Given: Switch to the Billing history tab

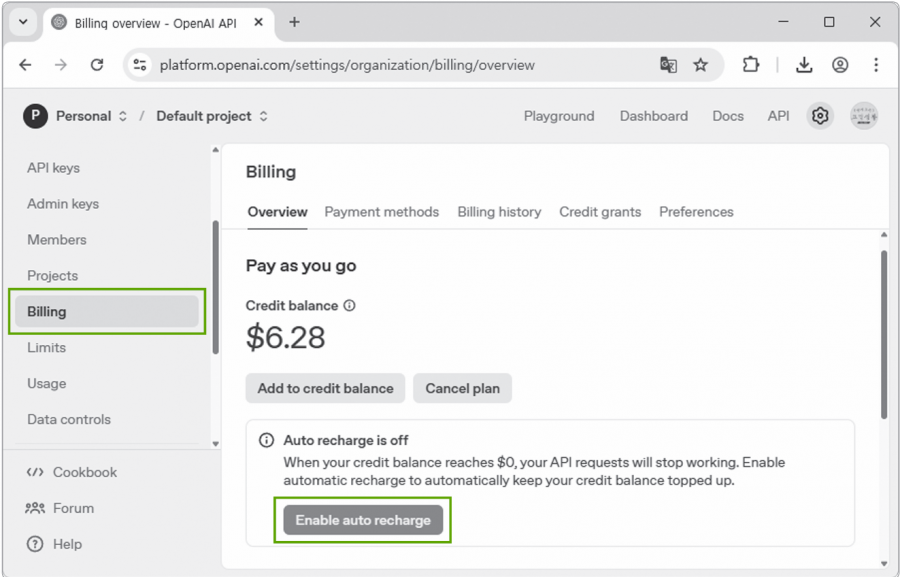Looking at the screenshot, I should (499, 212).
